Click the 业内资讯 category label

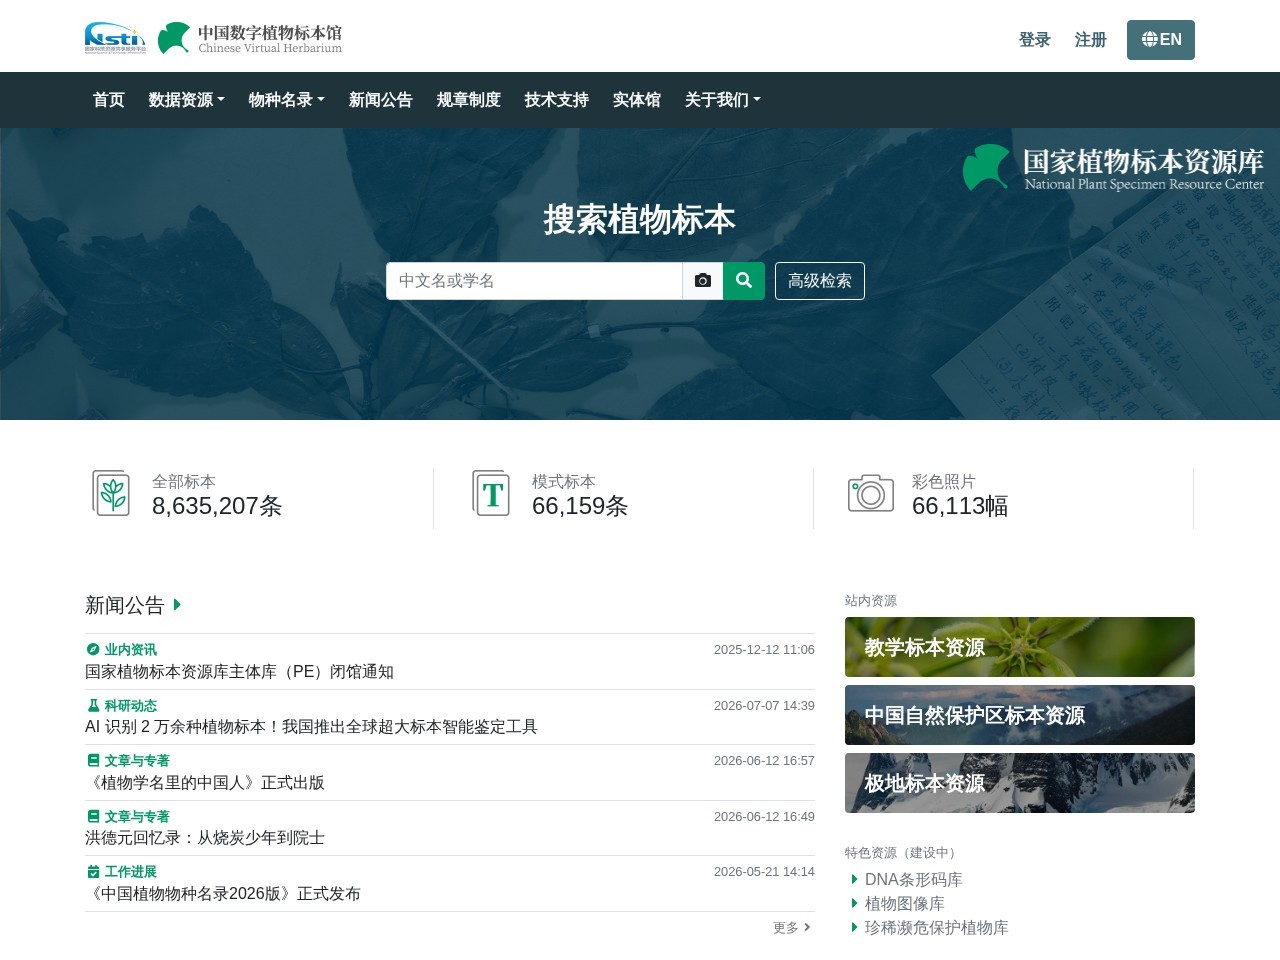click(x=131, y=650)
